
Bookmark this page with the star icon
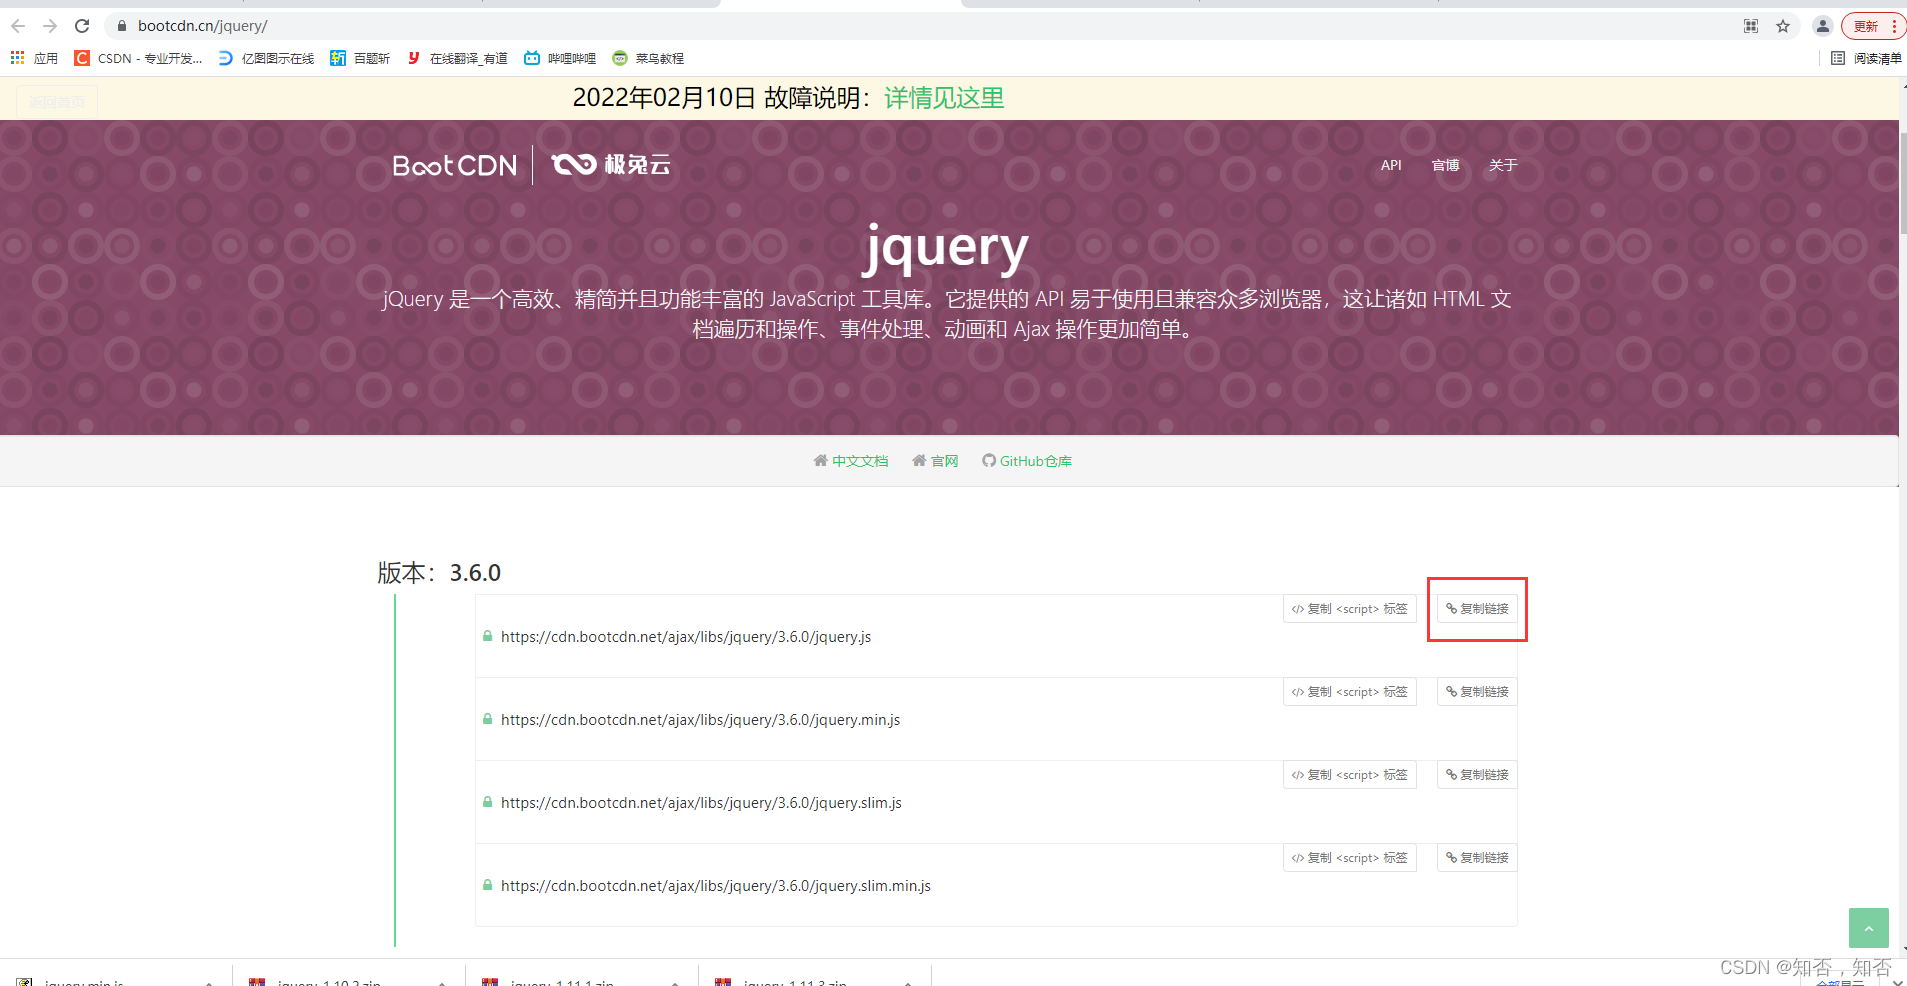(1783, 26)
